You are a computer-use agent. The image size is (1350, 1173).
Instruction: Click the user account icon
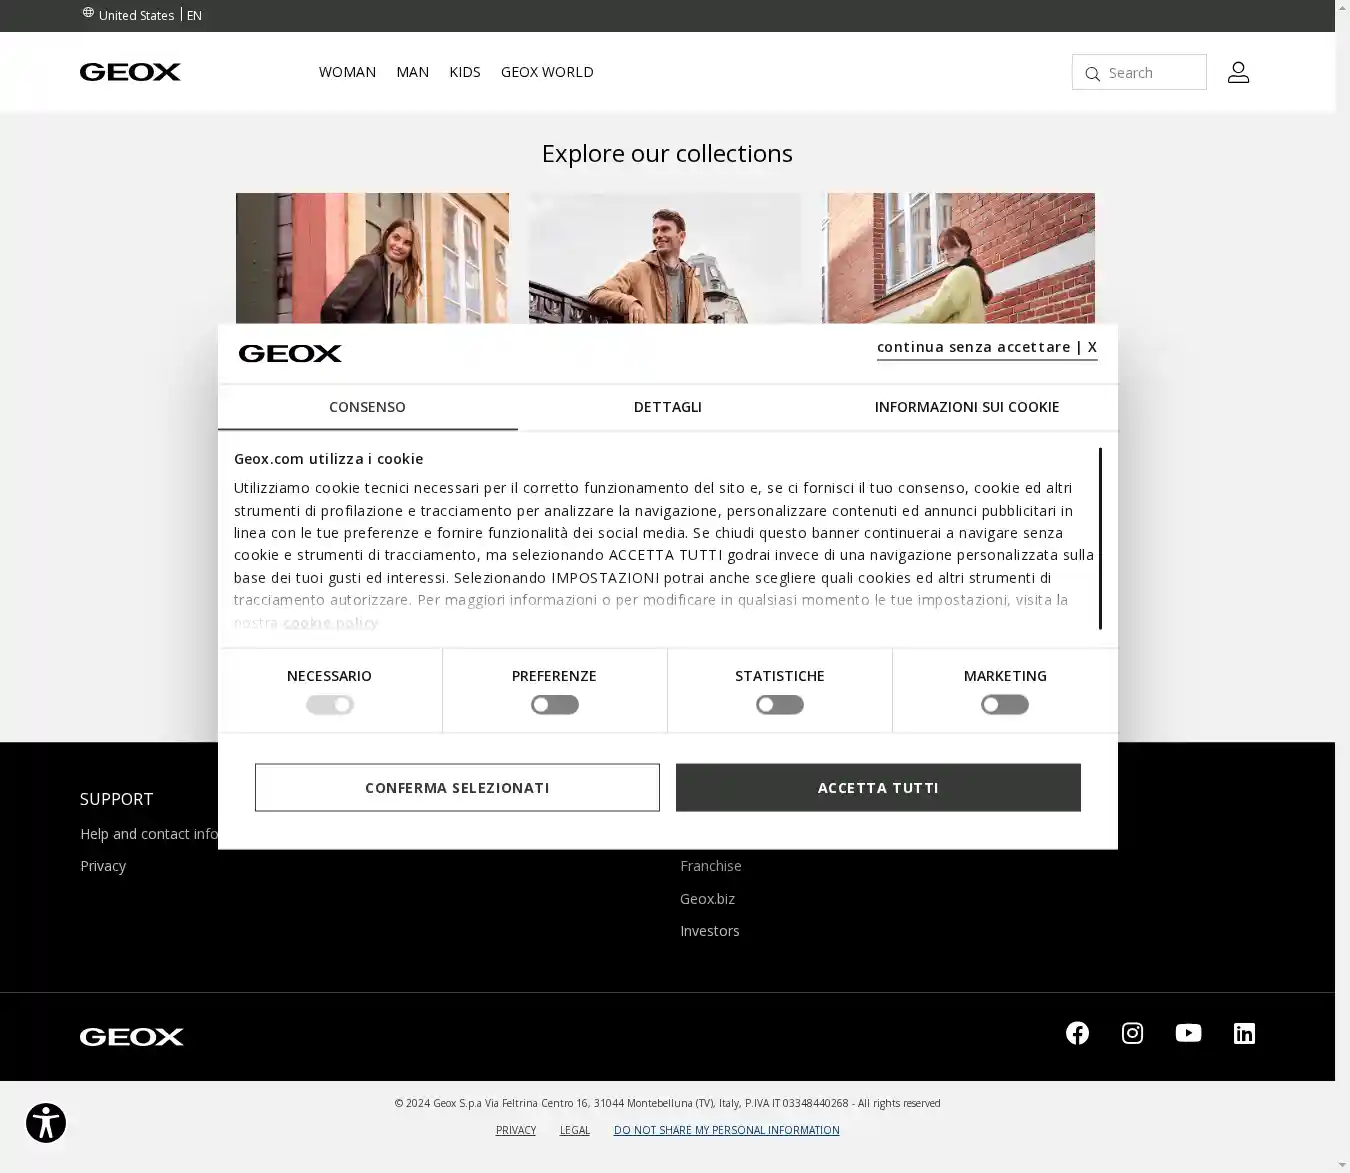pos(1238,72)
